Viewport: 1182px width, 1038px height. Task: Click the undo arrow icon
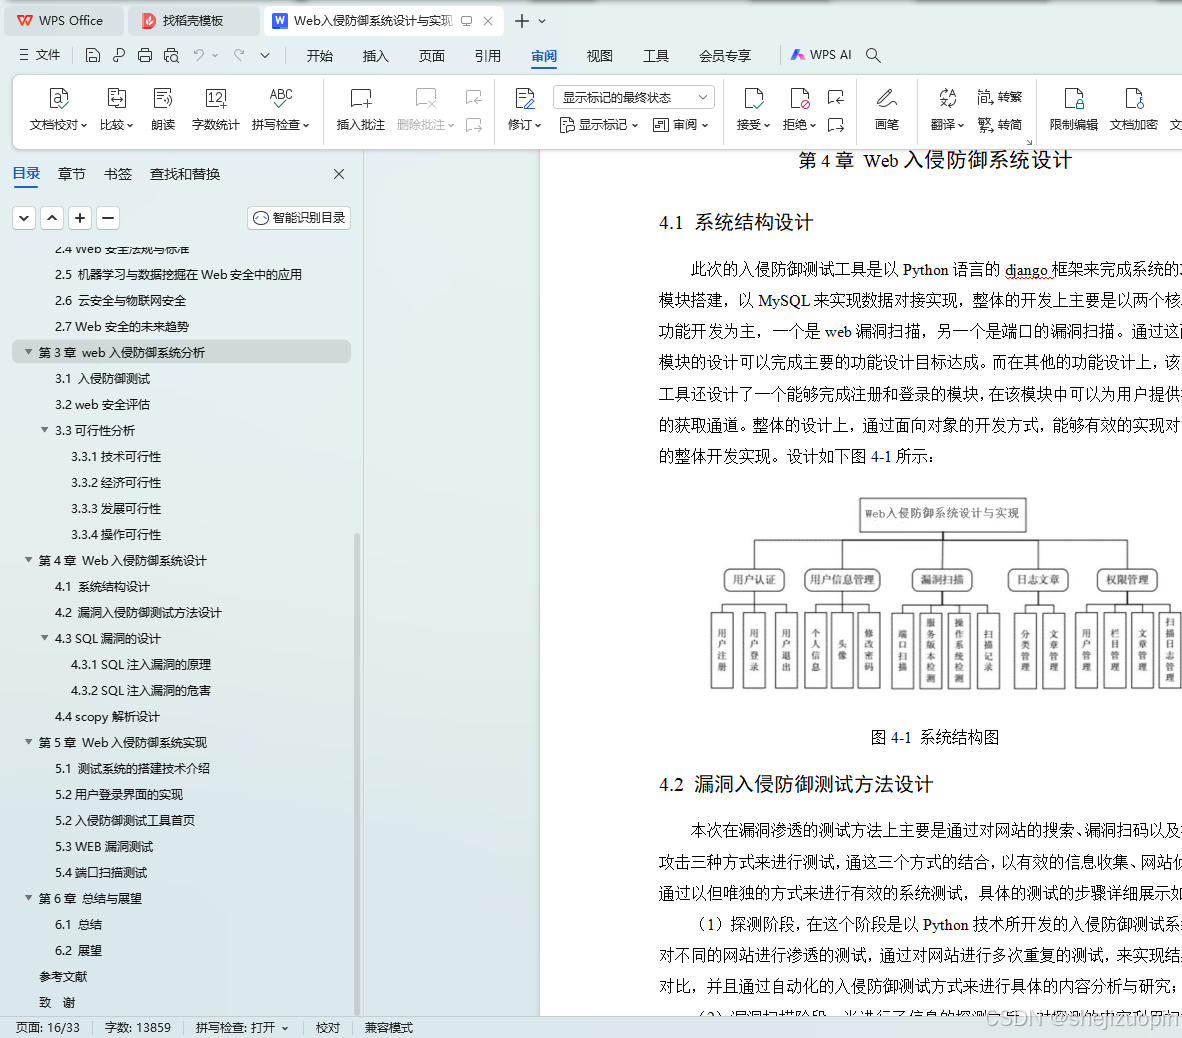click(x=198, y=55)
